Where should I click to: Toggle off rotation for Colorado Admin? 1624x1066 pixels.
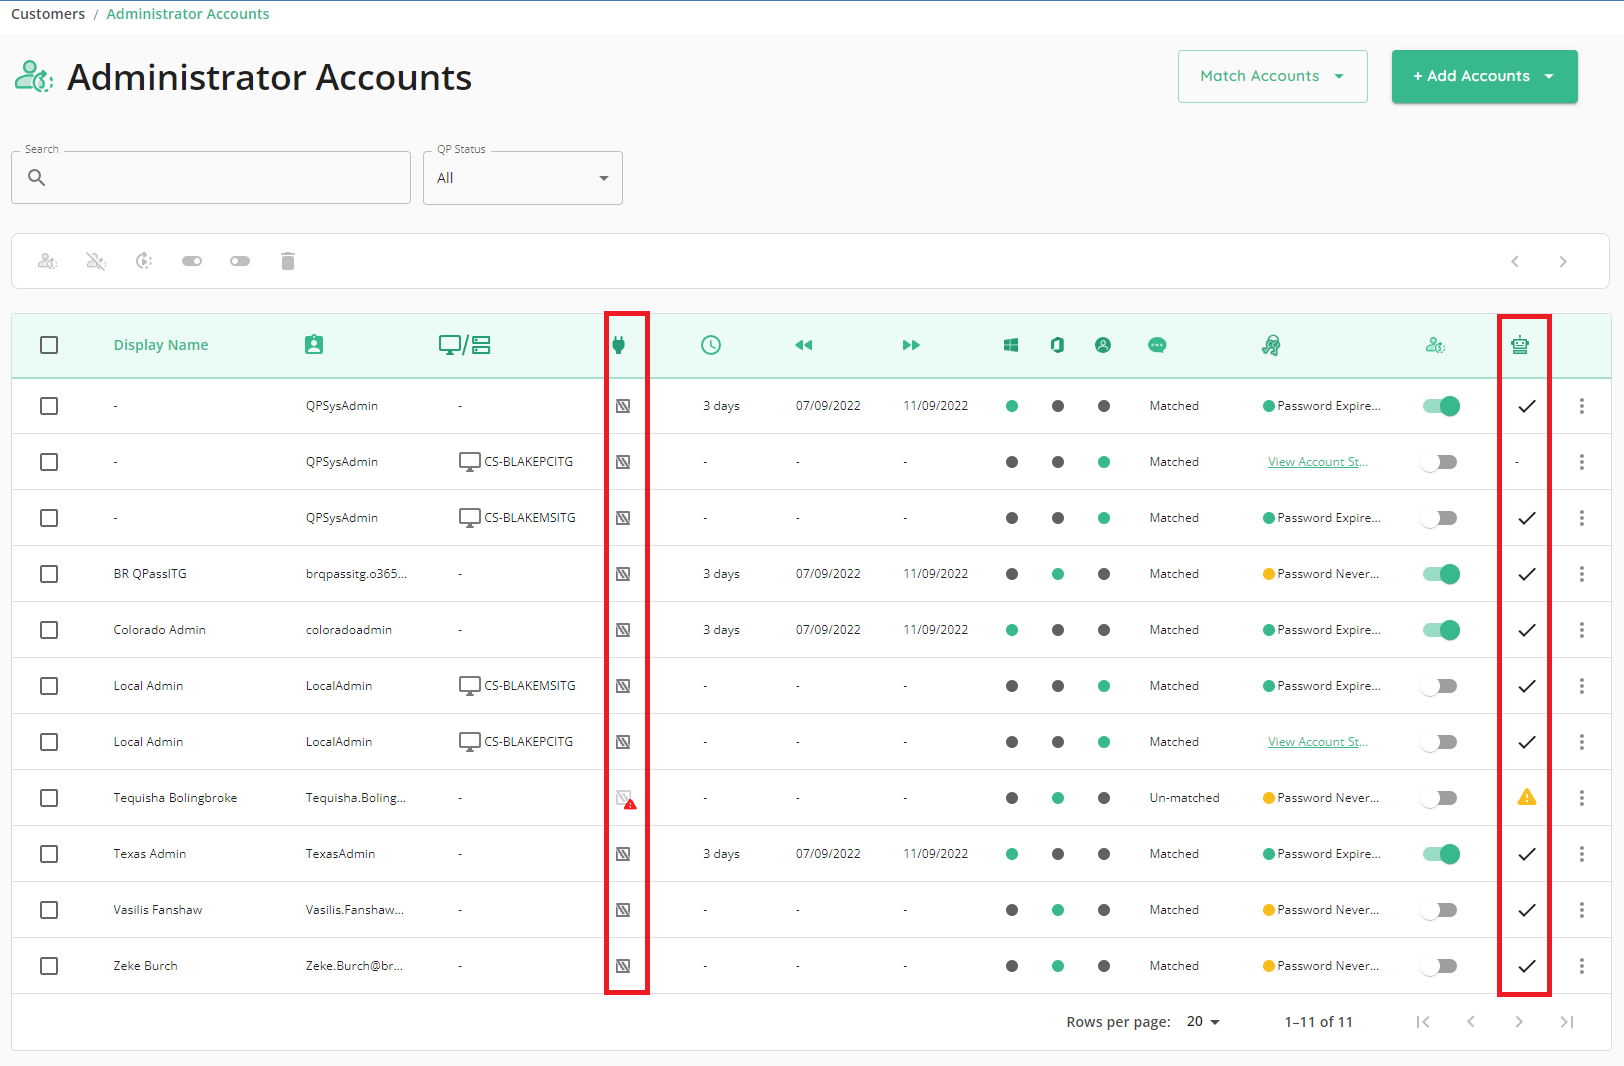pyautogui.click(x=1441, y=630)
